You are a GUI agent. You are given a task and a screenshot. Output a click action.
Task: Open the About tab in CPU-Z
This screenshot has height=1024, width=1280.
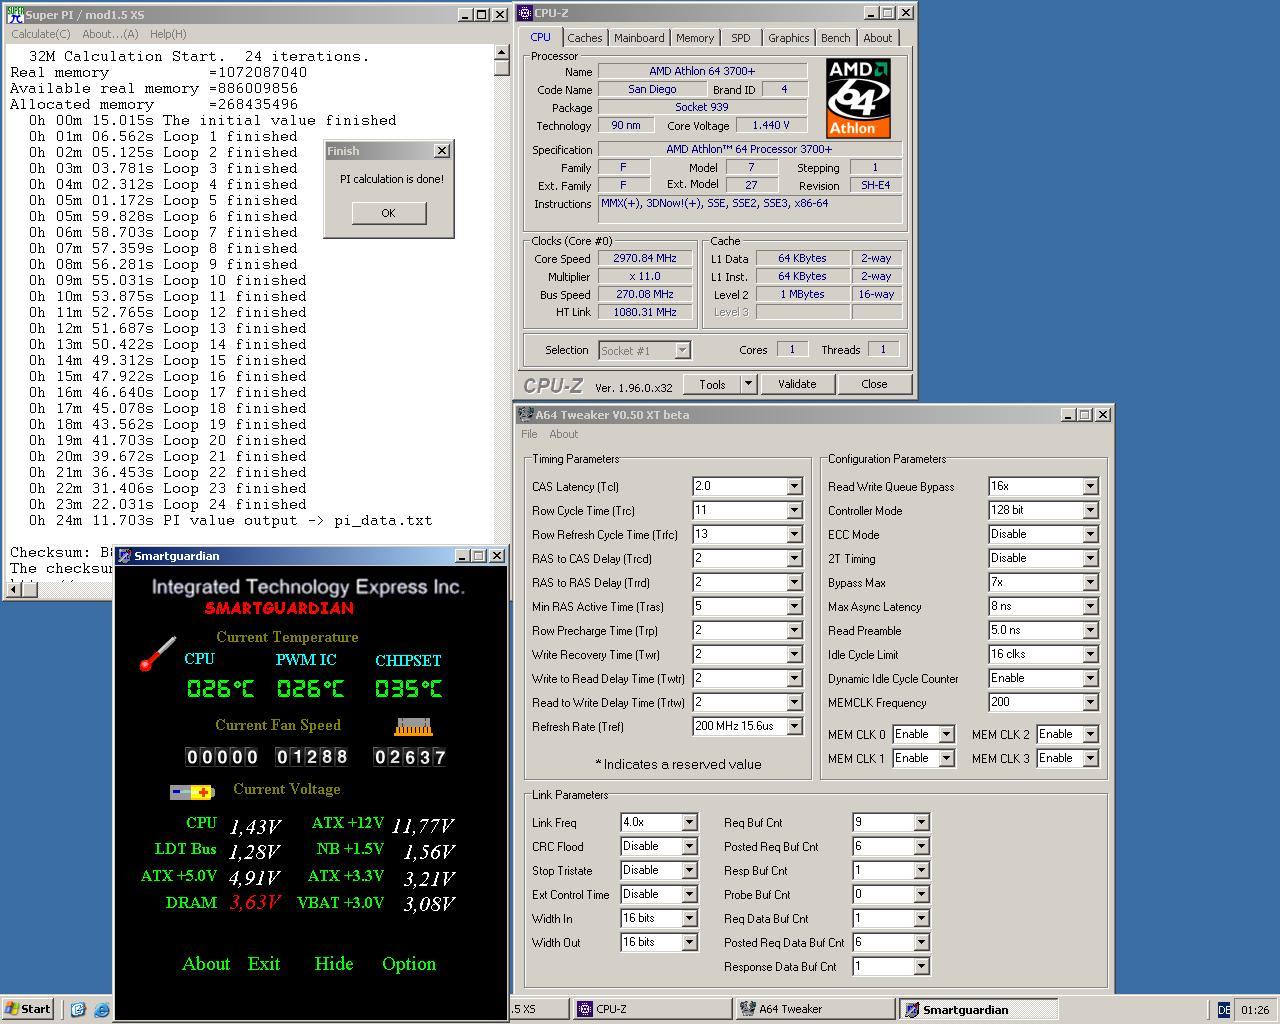878,38
